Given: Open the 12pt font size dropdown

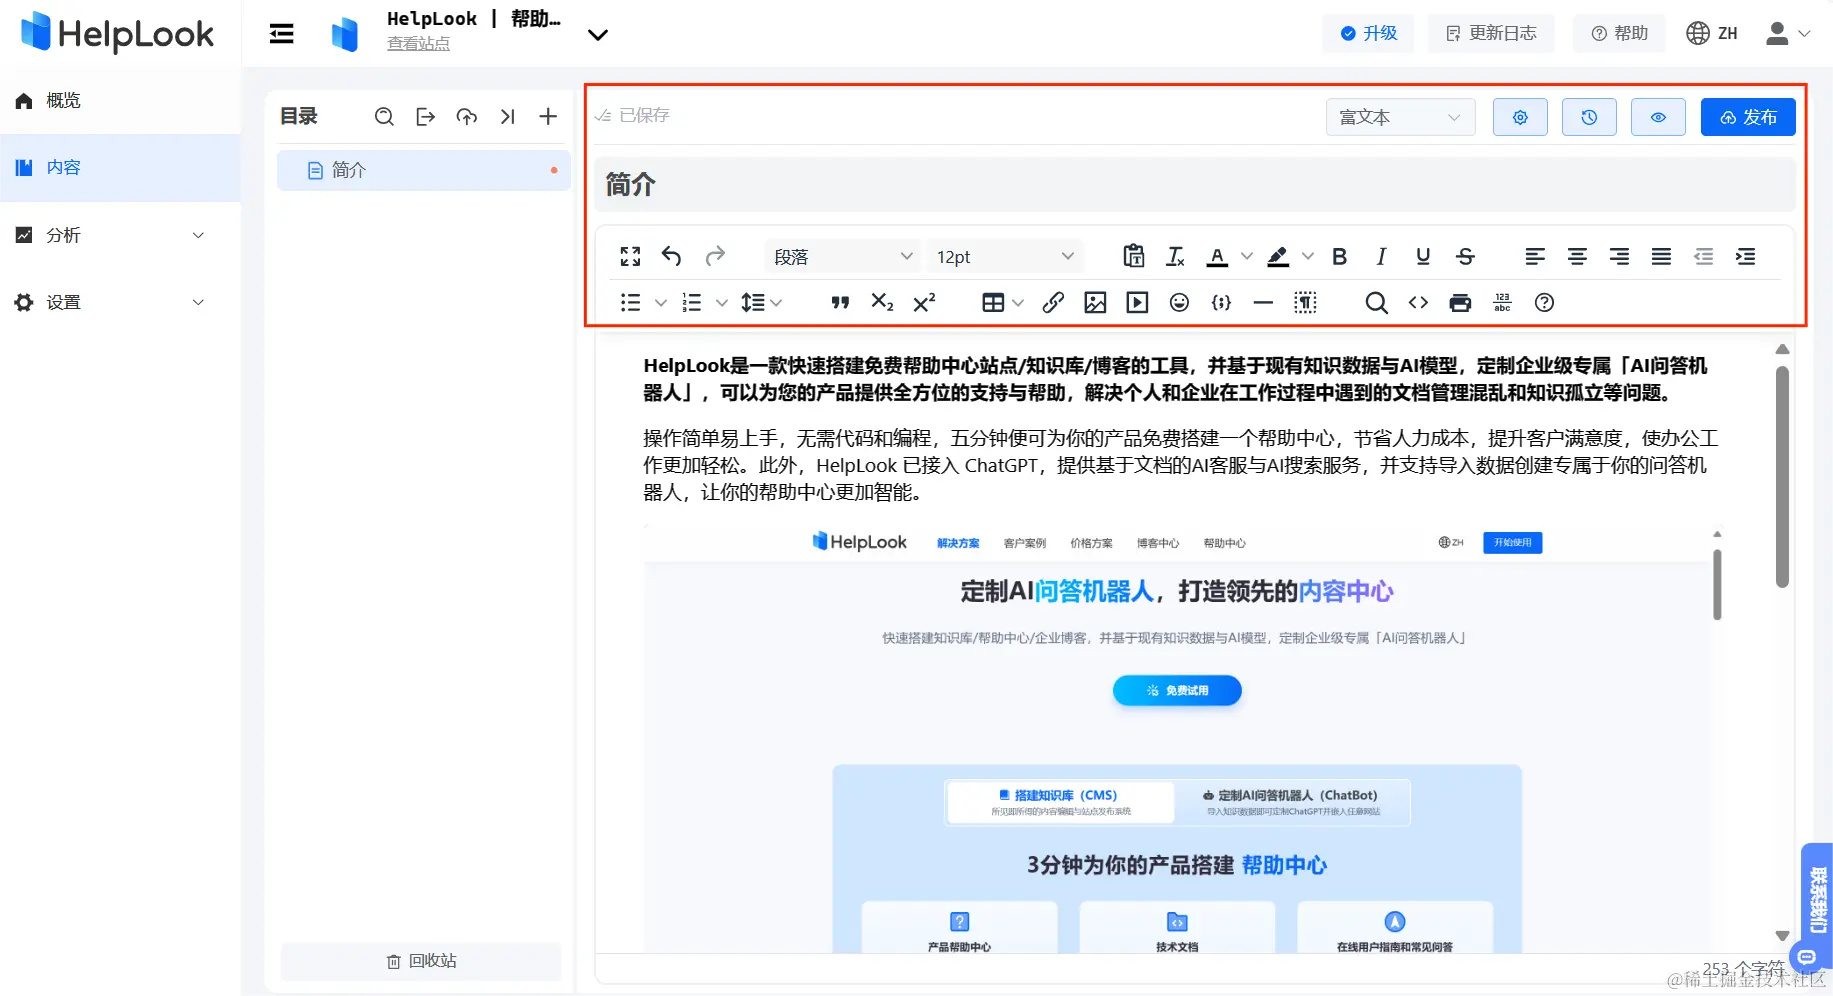Looking at the screenshot, I should [x=1004, y=257].
